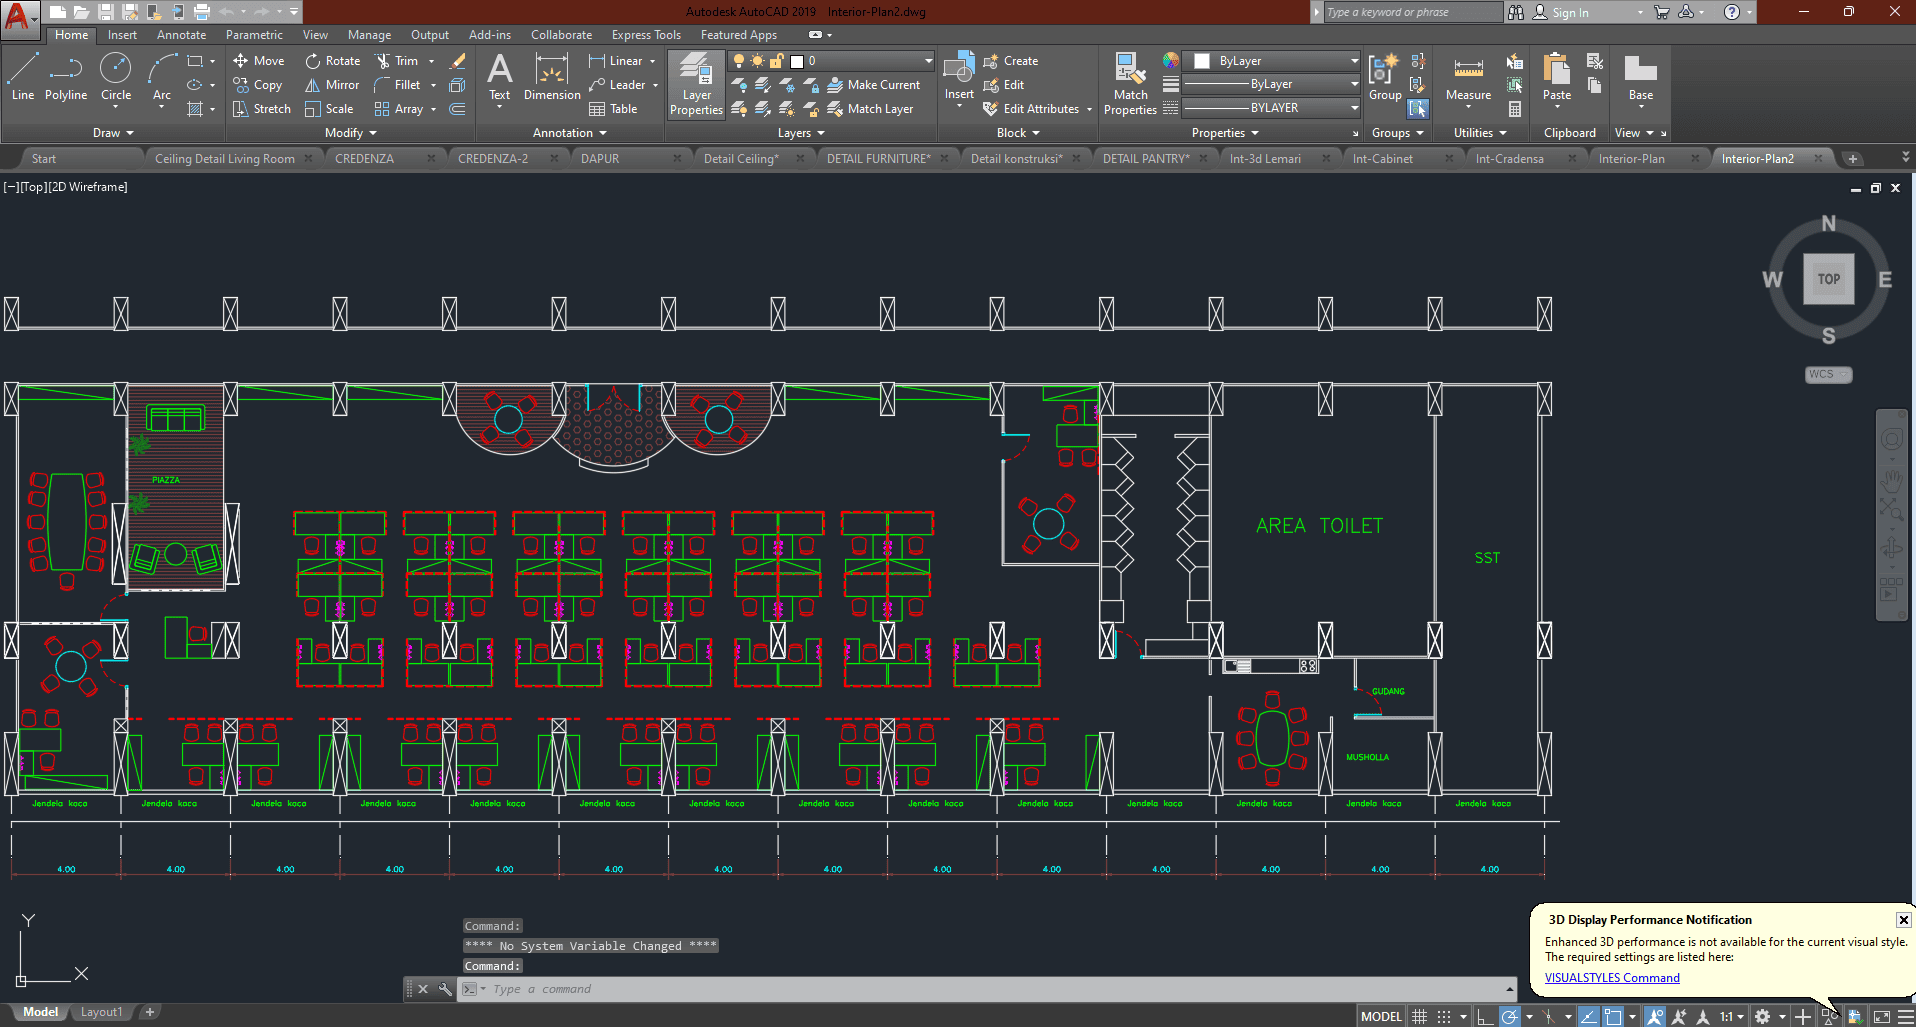This screenshot has height=1027, width=1916.
Task: Choose the Mirror modify tool
Action: coord(332,85)
